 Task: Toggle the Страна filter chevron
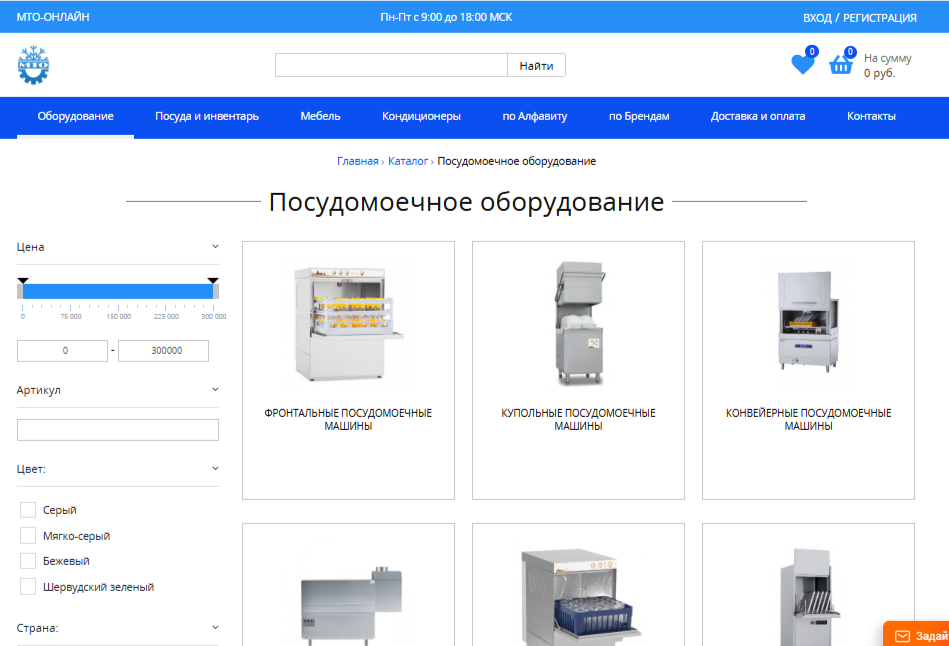click(215, 628)
